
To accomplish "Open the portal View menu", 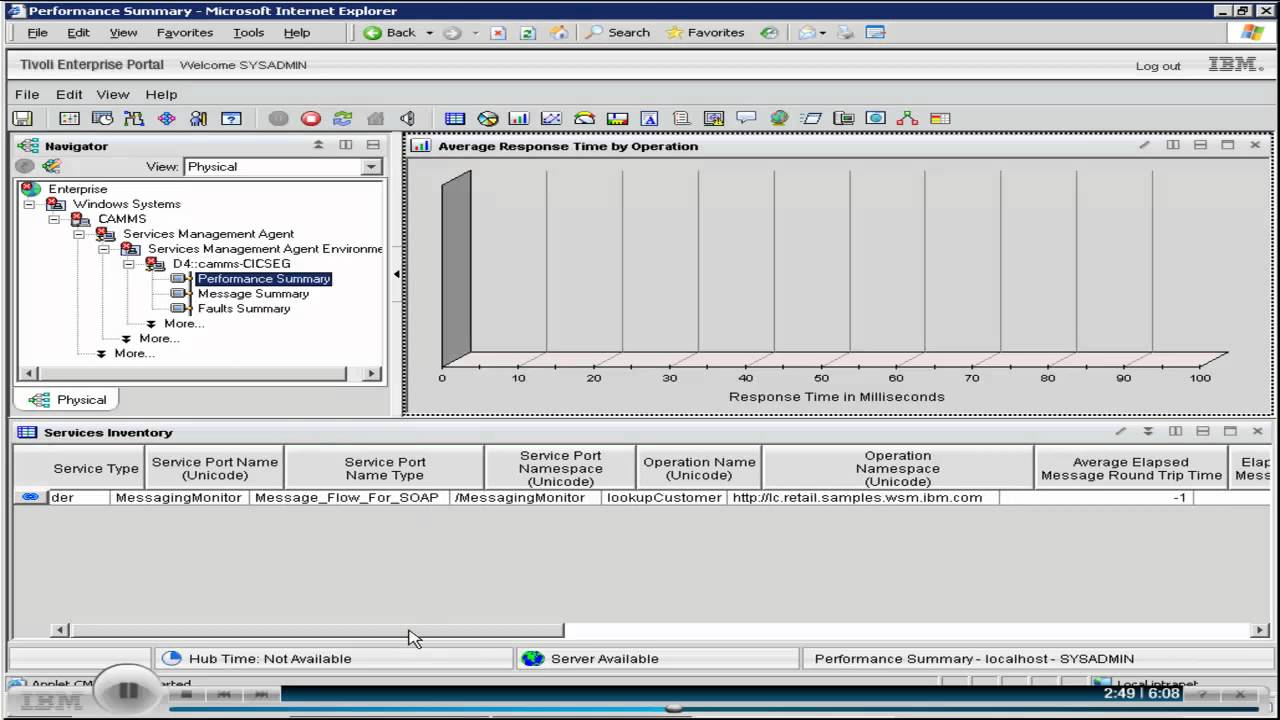I will pyautogui.click(x=113, y=94).
